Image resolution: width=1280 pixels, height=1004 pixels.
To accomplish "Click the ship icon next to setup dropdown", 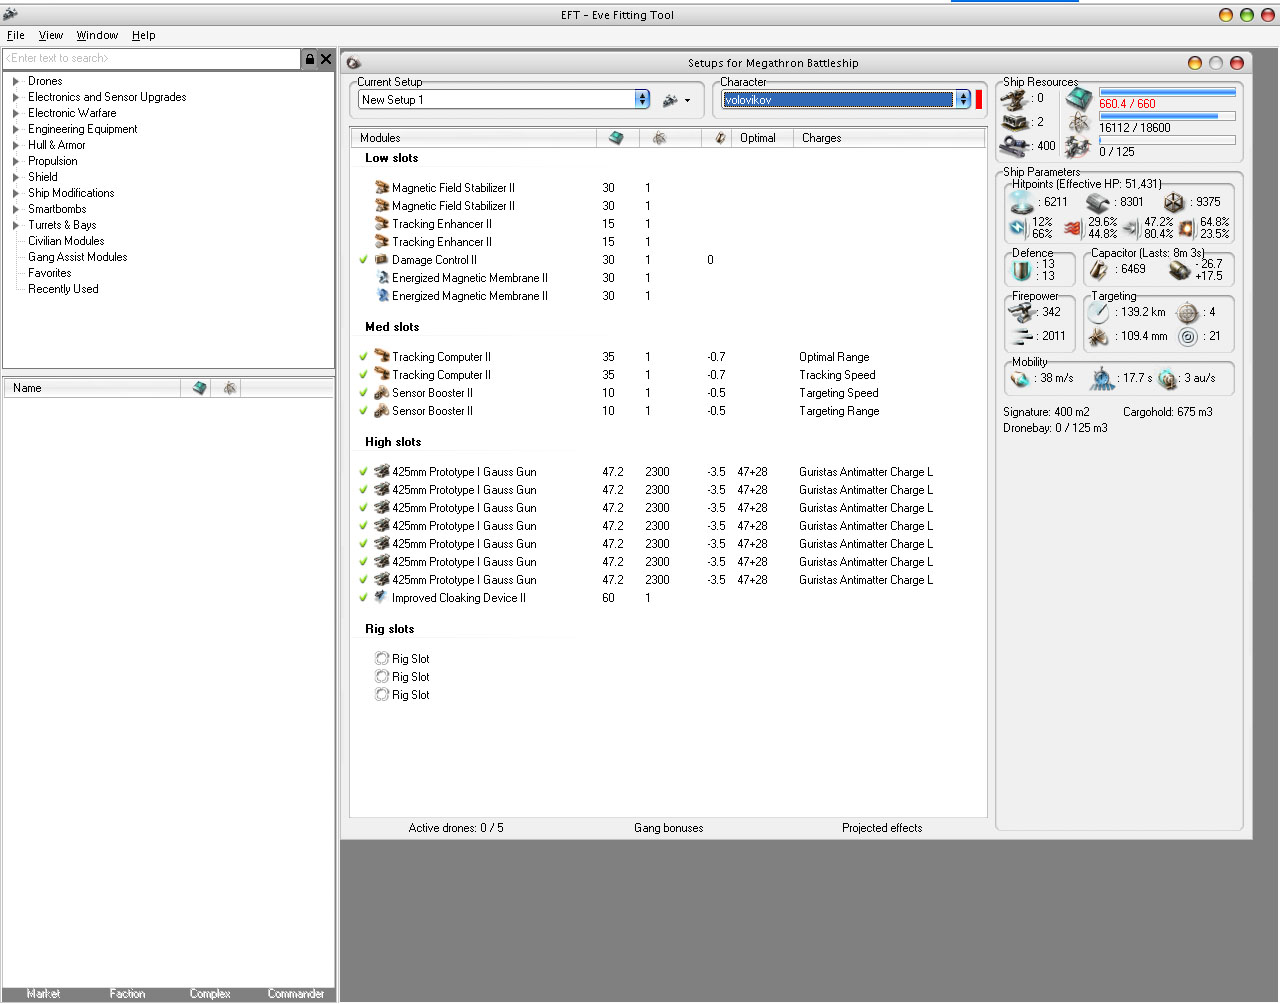I will point(671,100).
